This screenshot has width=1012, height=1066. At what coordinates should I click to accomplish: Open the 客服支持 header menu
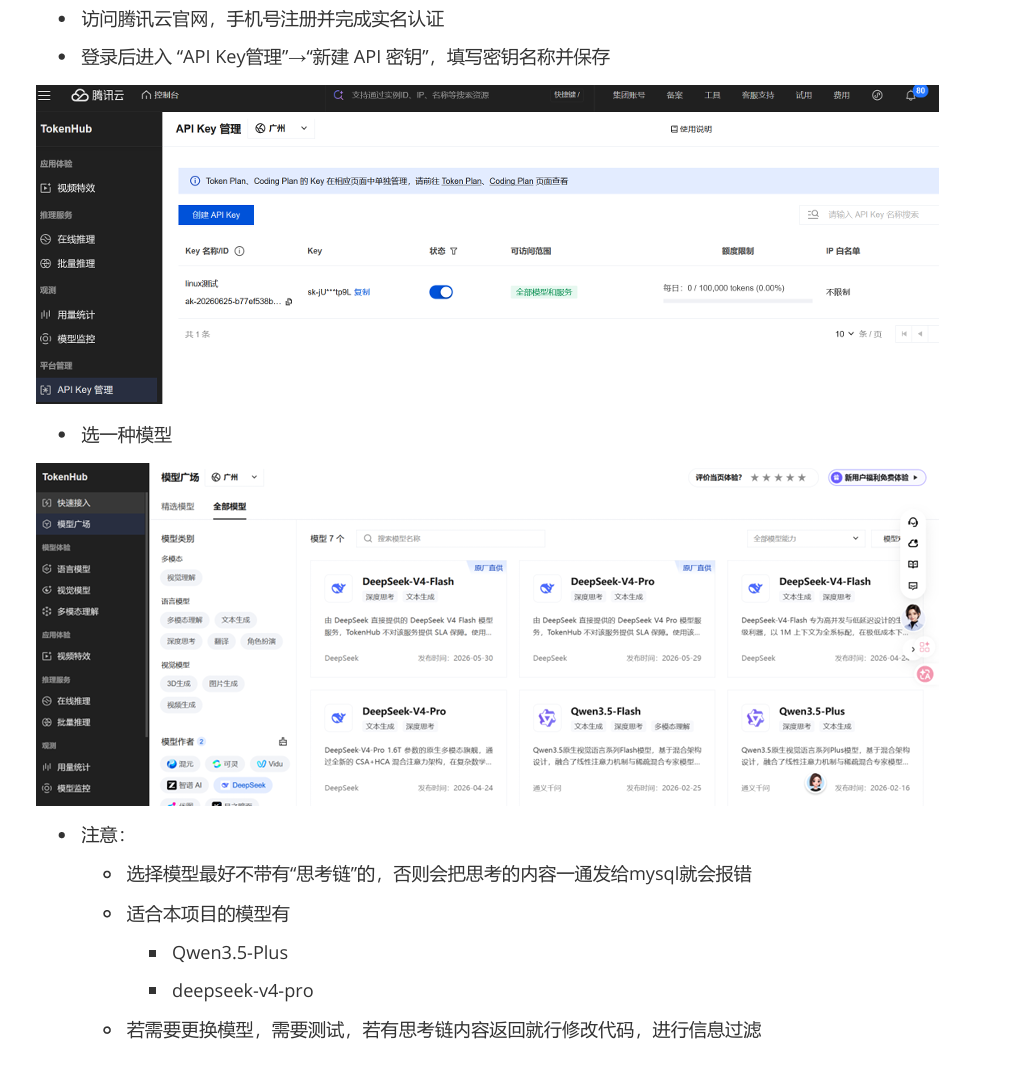pyautogui.click(x=758, y=95)
